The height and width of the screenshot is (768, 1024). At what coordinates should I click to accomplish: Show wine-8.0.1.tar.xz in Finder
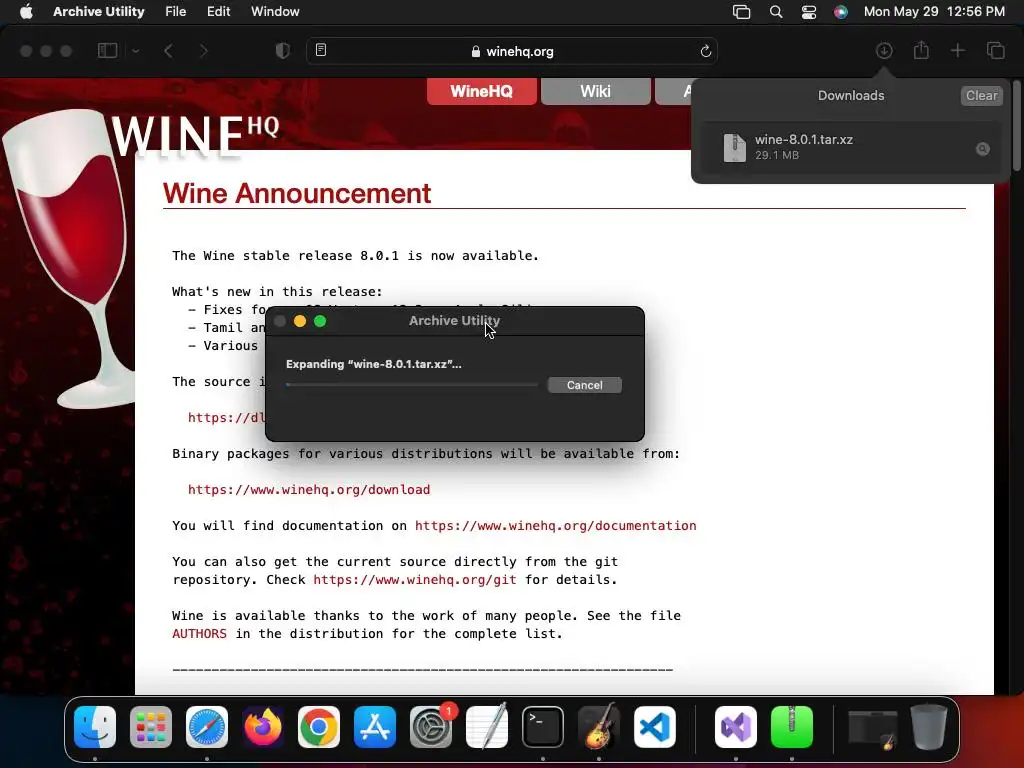click(x=982, y=150)
